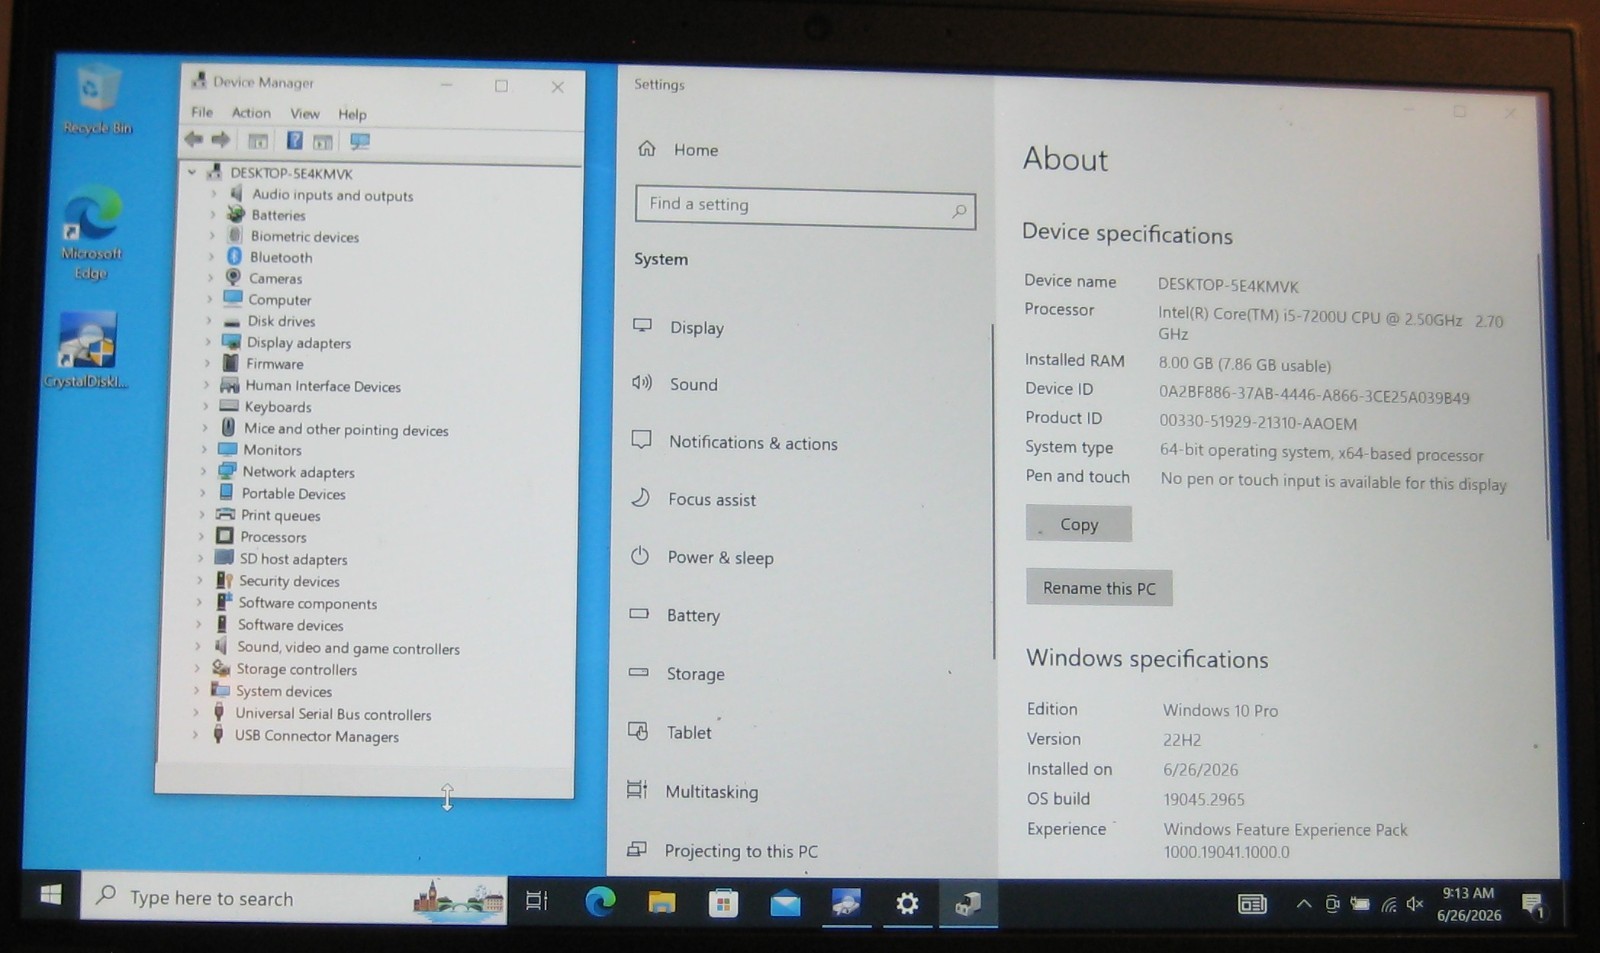Expand the Keyboards node
The height and width of the screenshot is (953, 1600).
(x=206, y=406)
